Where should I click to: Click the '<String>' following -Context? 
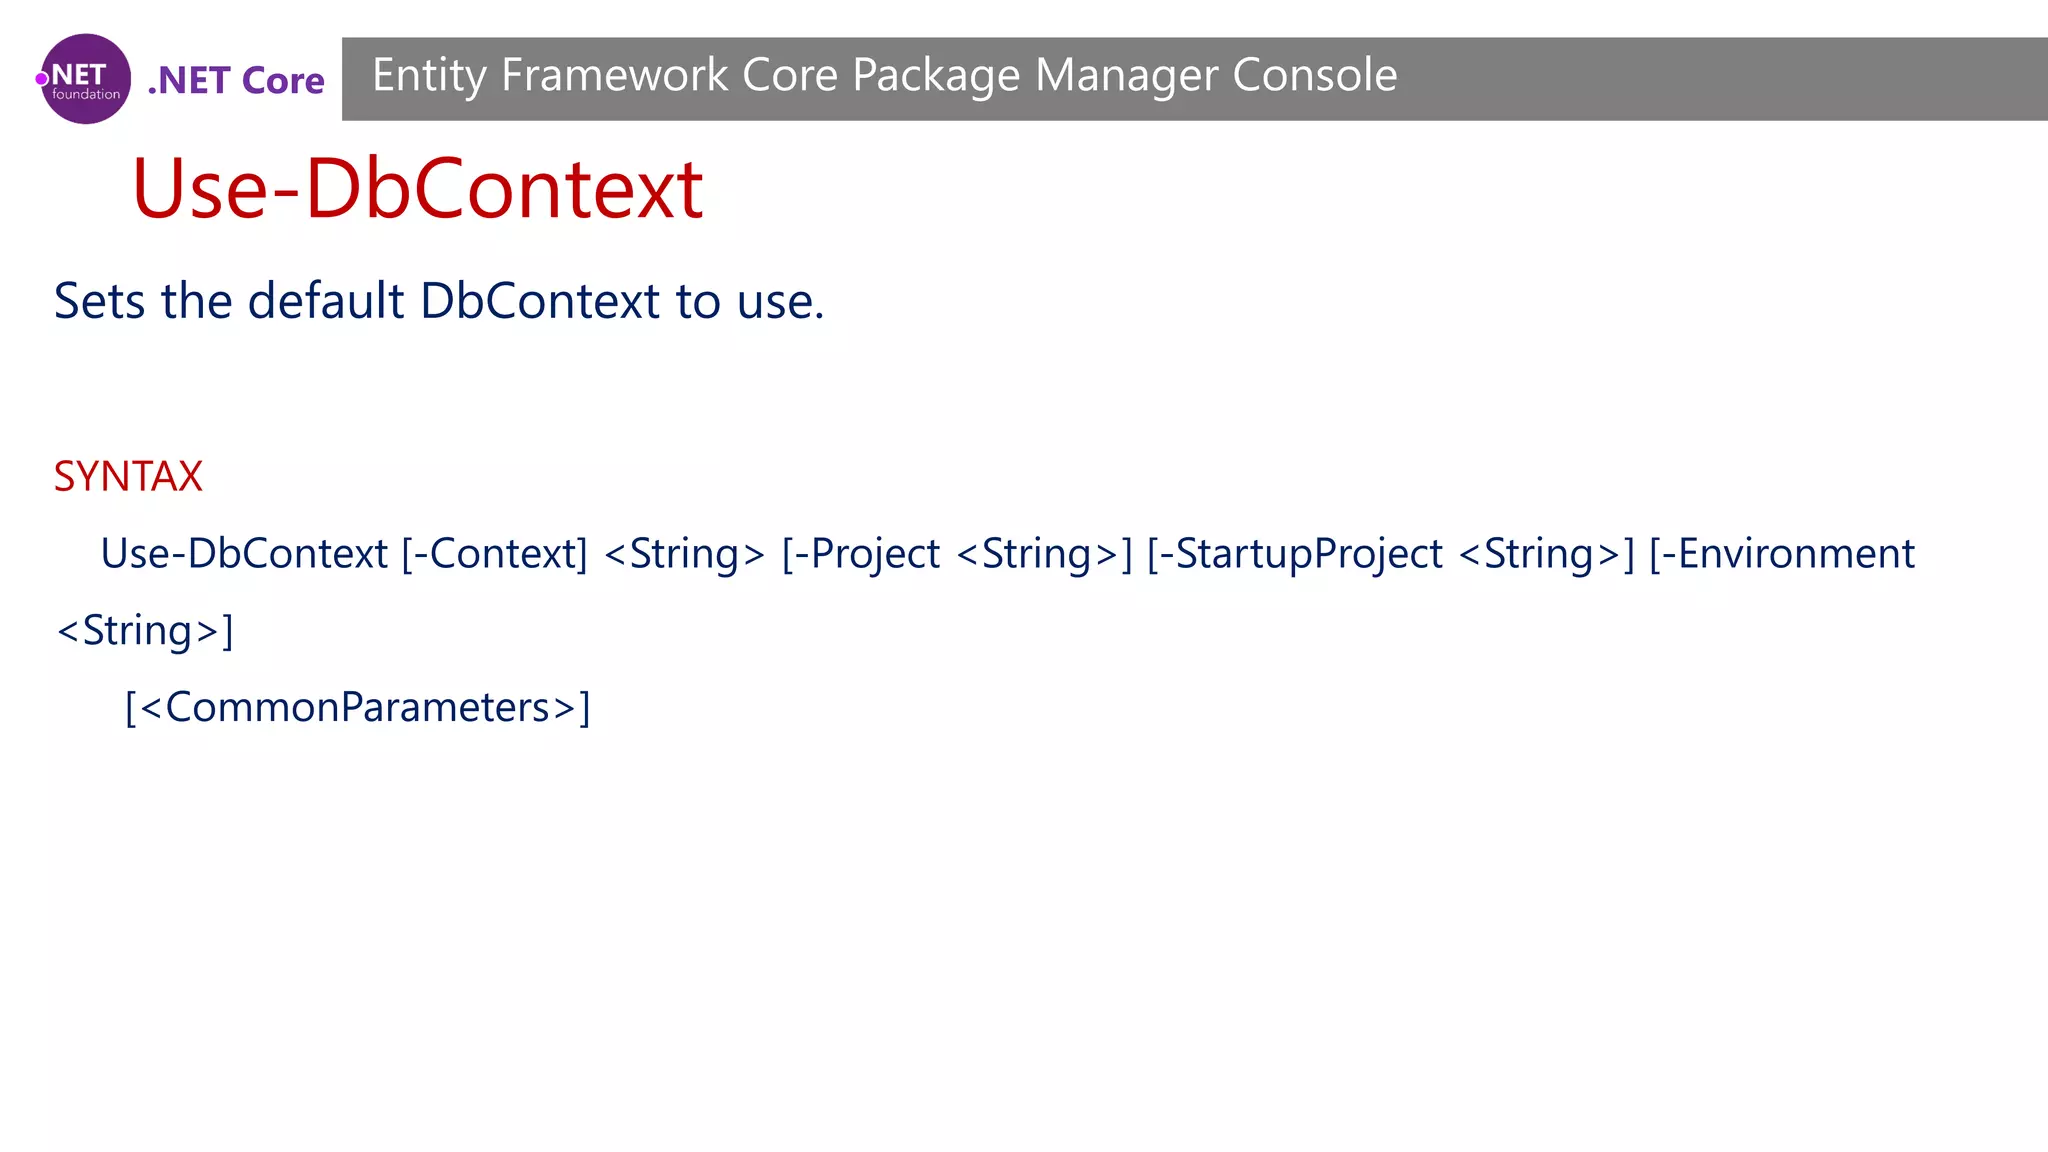click(x=684, y=554)
